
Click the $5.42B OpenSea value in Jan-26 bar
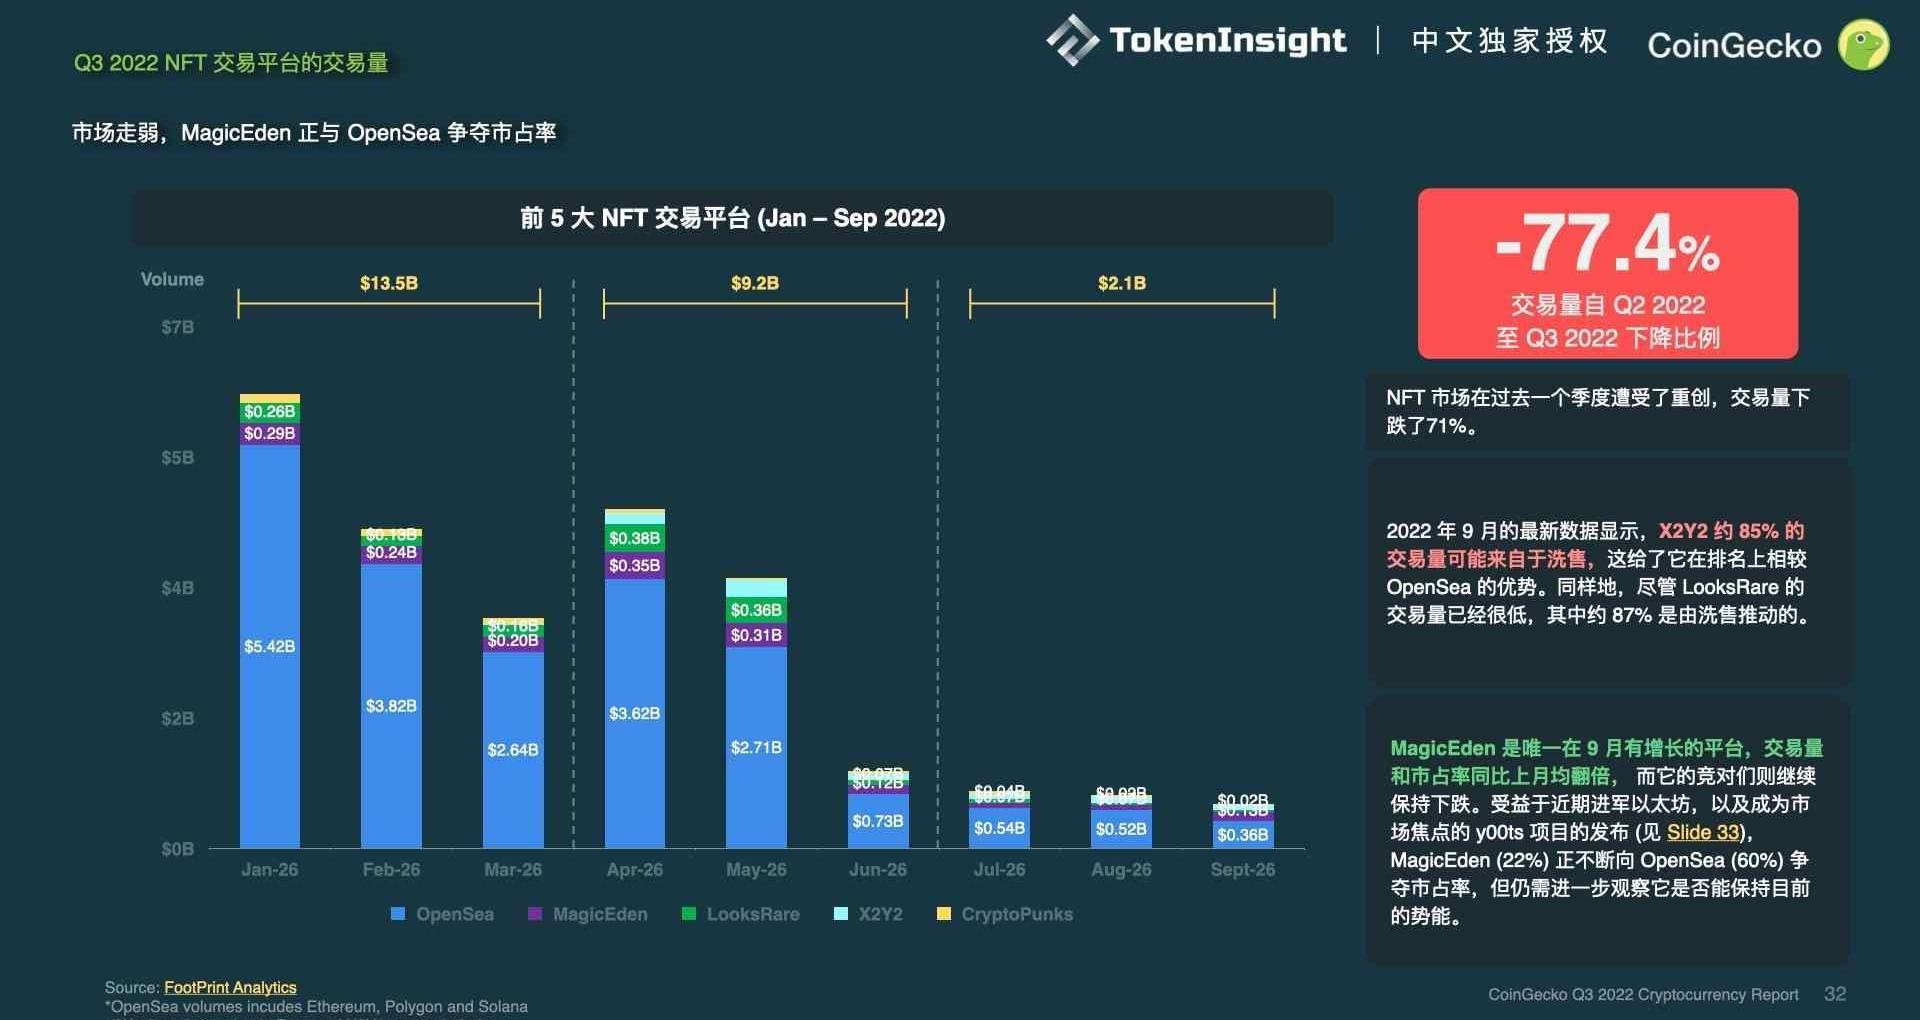pyautogui.click(x=270, y=646)
